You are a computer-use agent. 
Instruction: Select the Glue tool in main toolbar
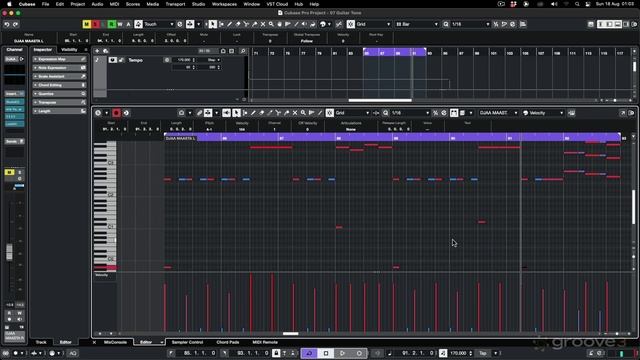(255, 24)
